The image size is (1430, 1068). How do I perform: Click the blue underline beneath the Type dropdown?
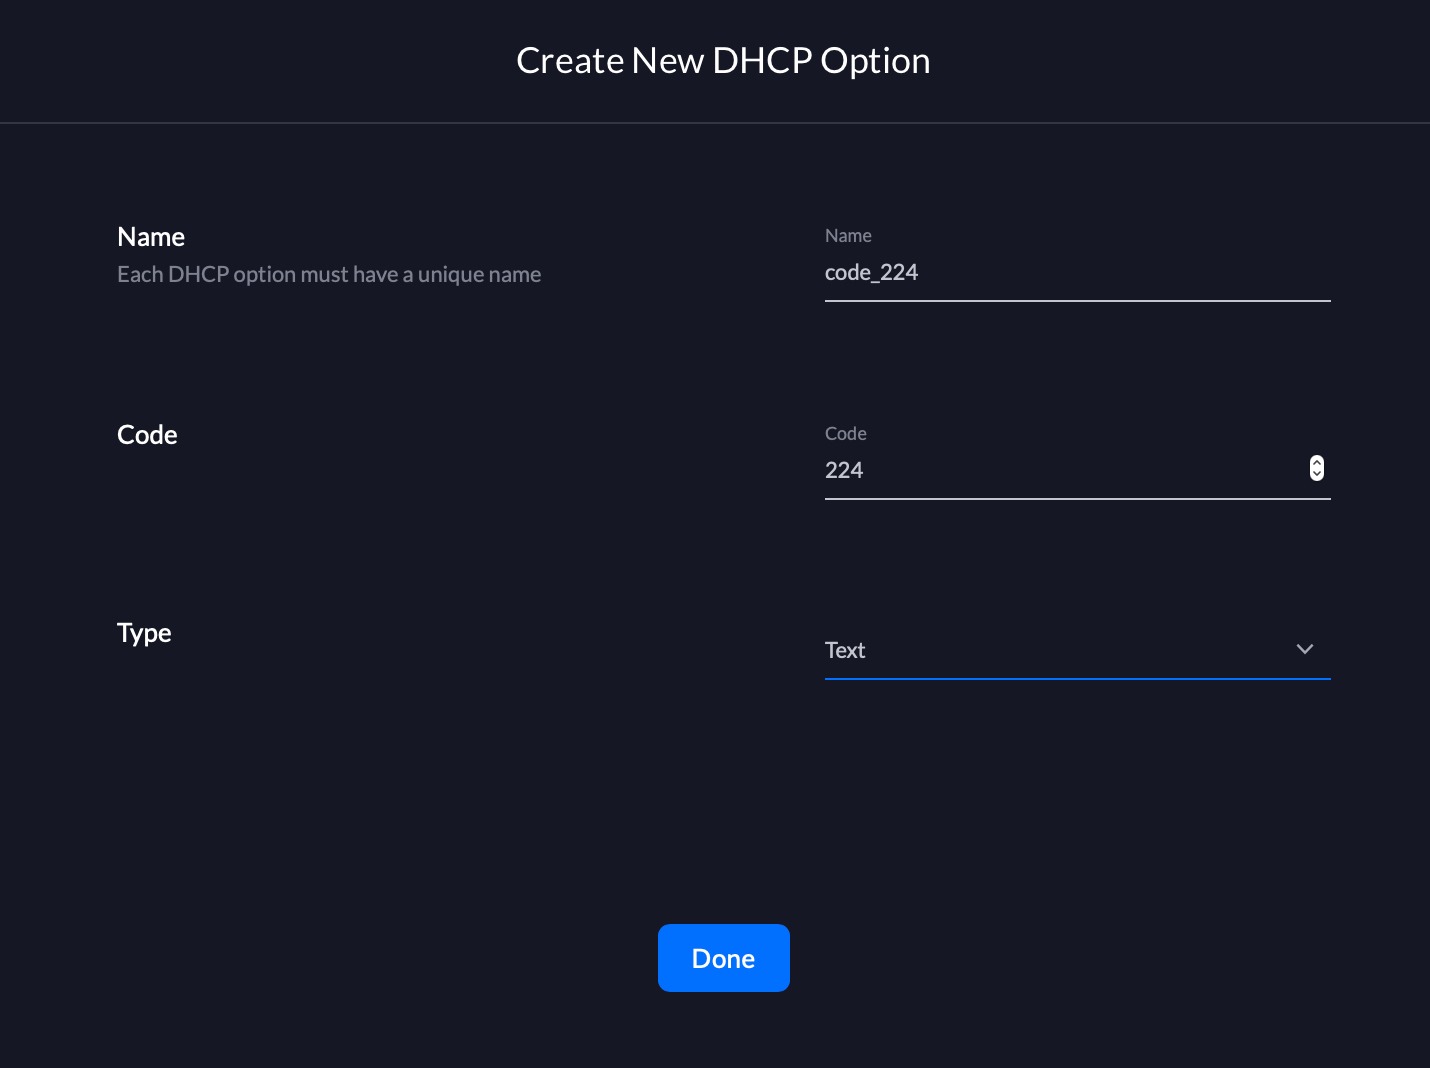pos(1077,679)
